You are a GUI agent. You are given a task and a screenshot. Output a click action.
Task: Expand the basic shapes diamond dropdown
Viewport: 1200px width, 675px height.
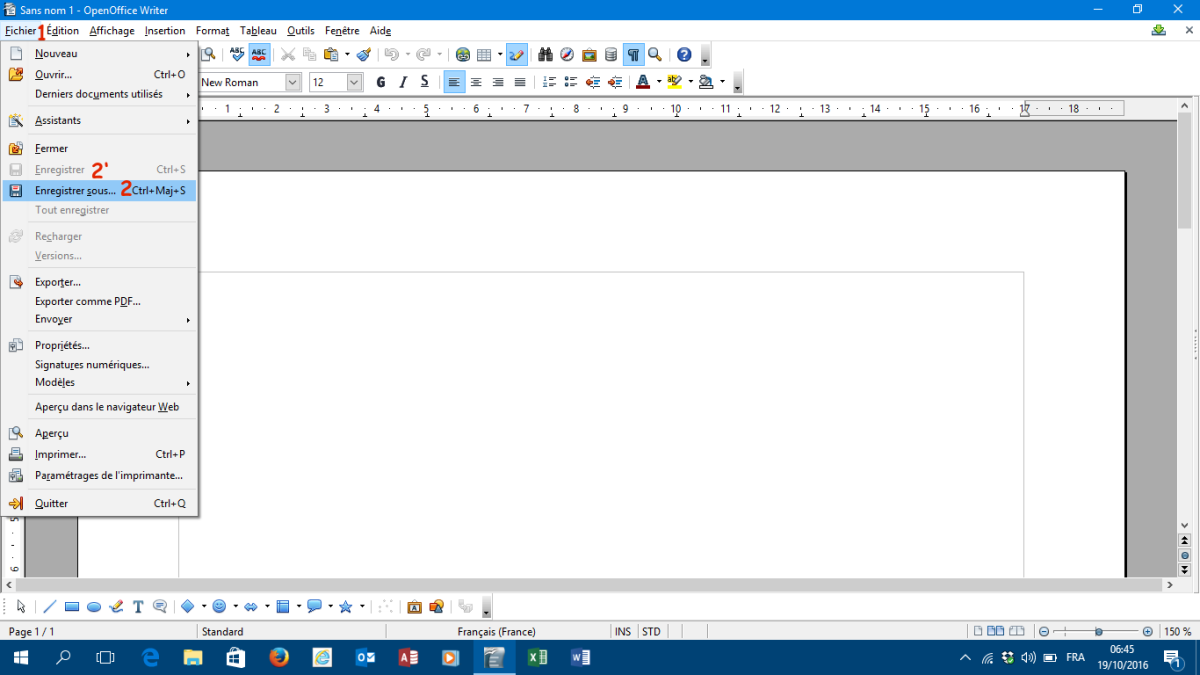(204, 606)
